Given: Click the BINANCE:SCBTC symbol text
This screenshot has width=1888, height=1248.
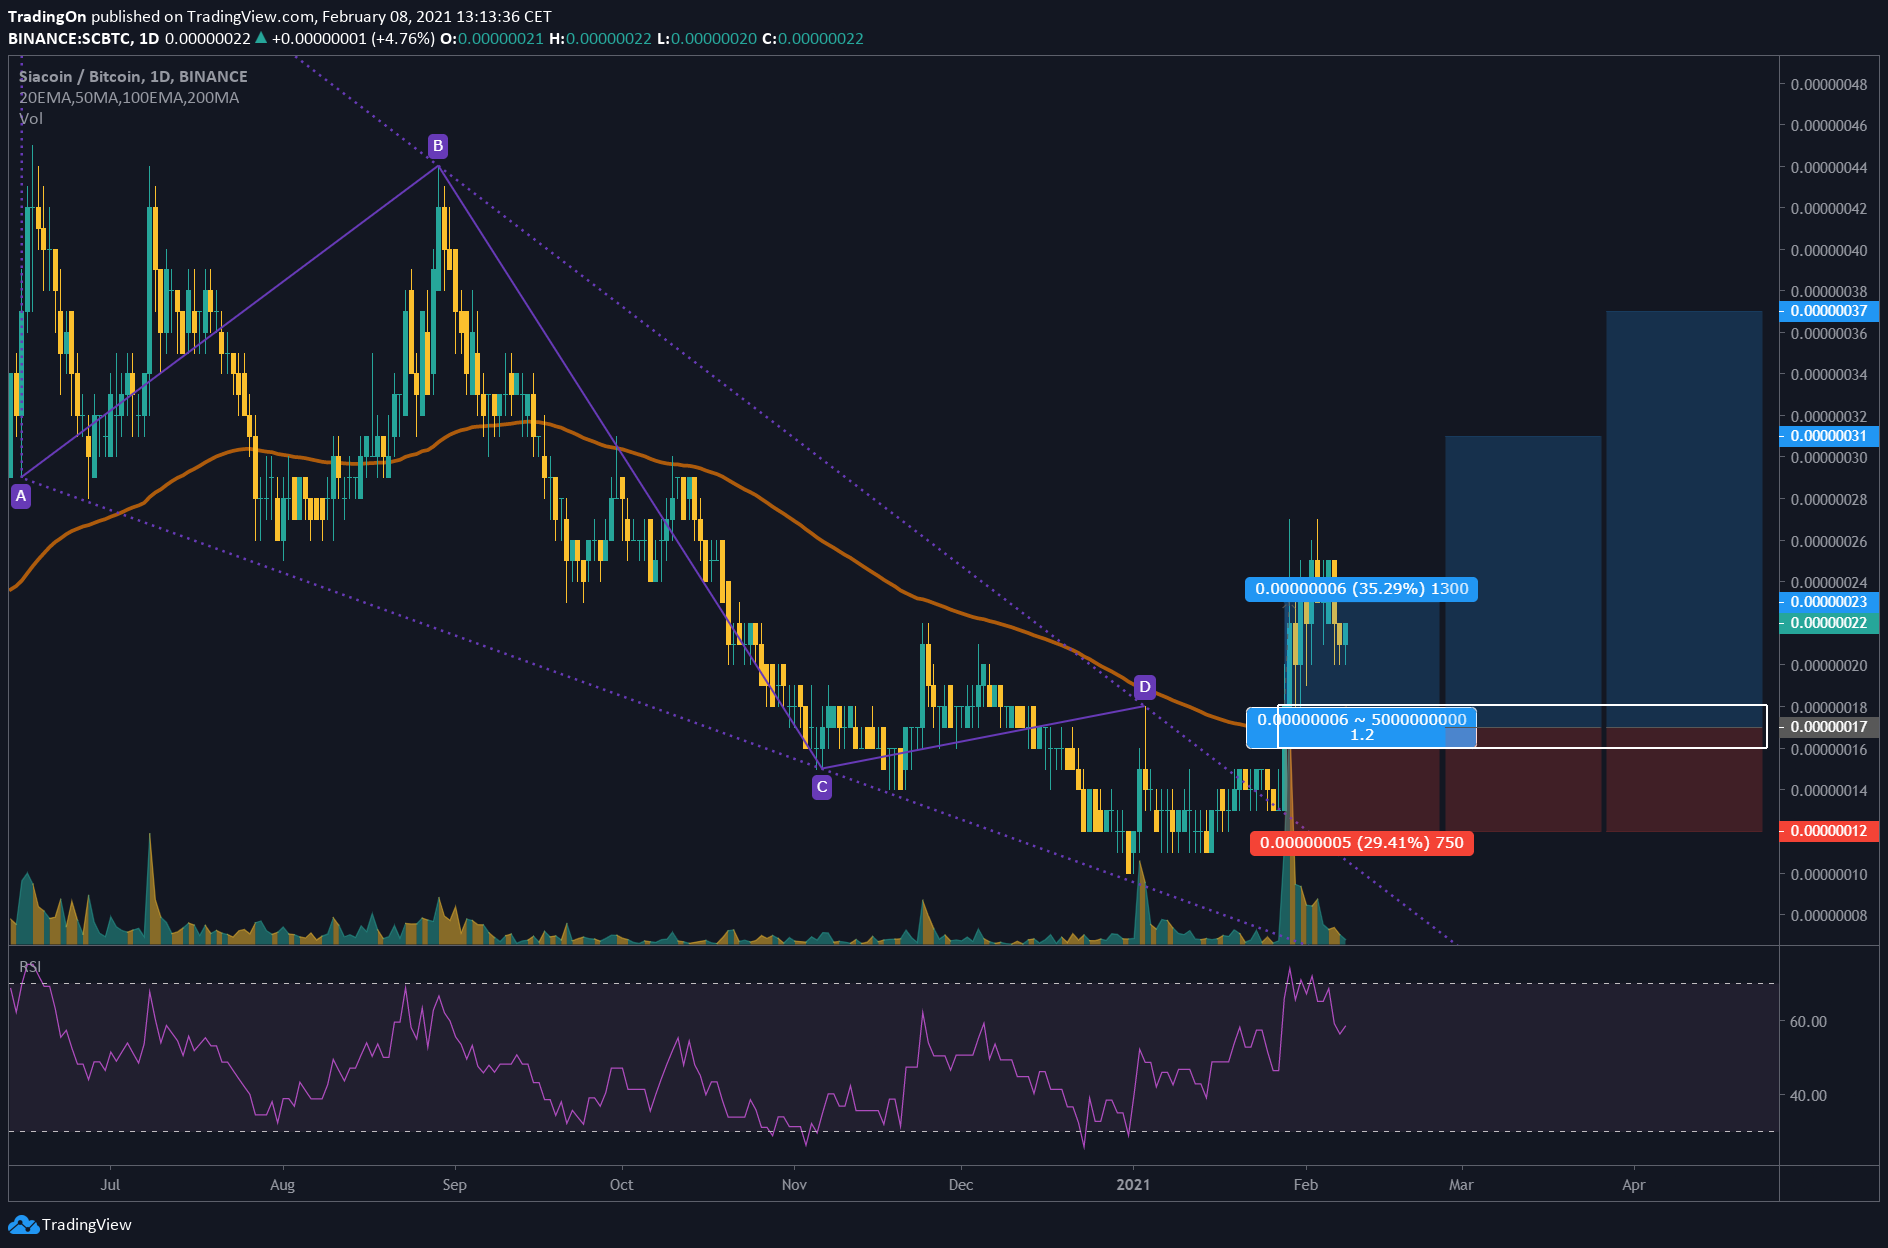Looking at the screenshot, I should [x=70, y=39].
